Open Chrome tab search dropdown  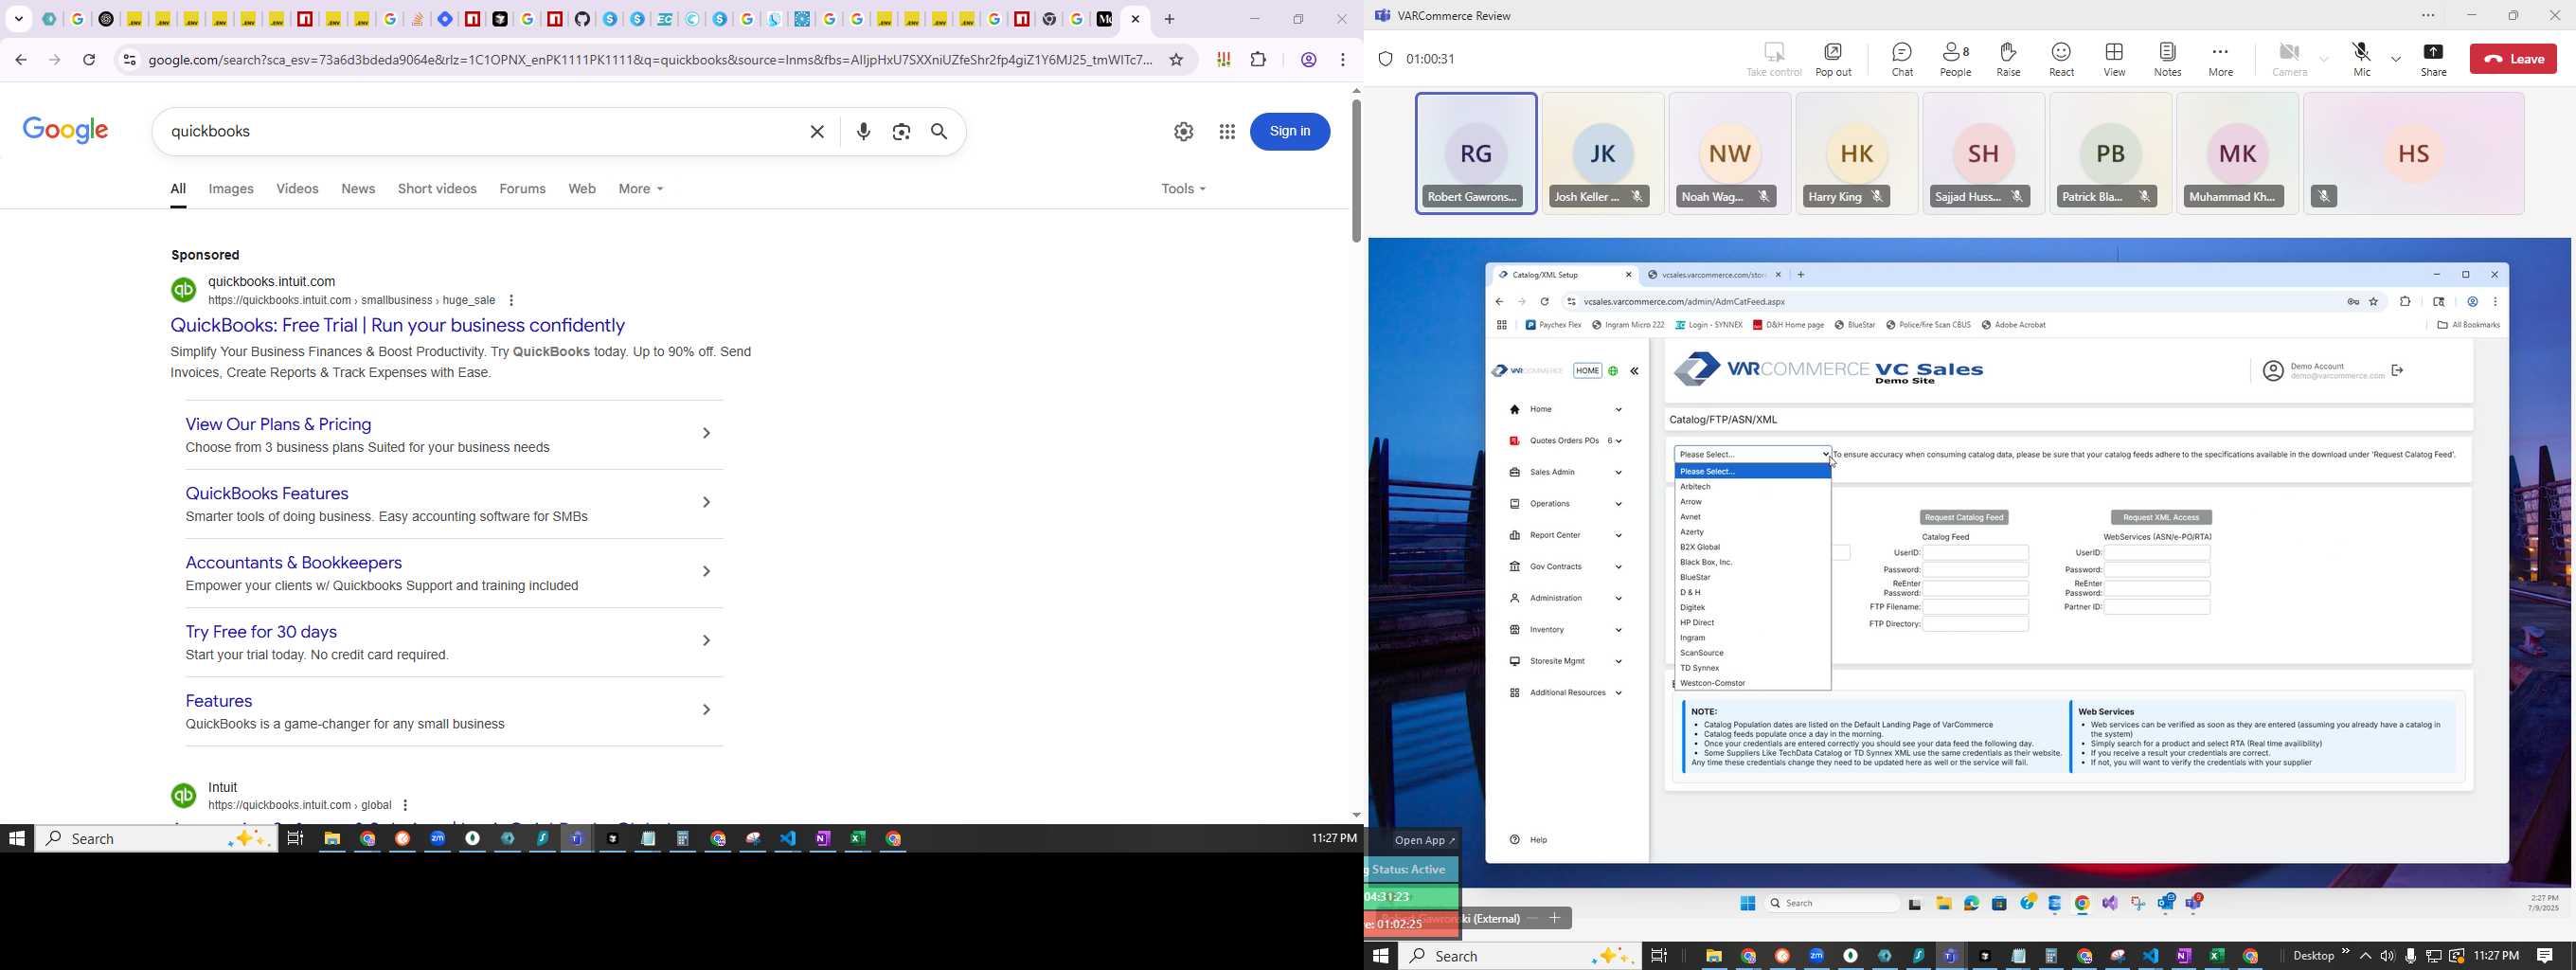point(19,19)
